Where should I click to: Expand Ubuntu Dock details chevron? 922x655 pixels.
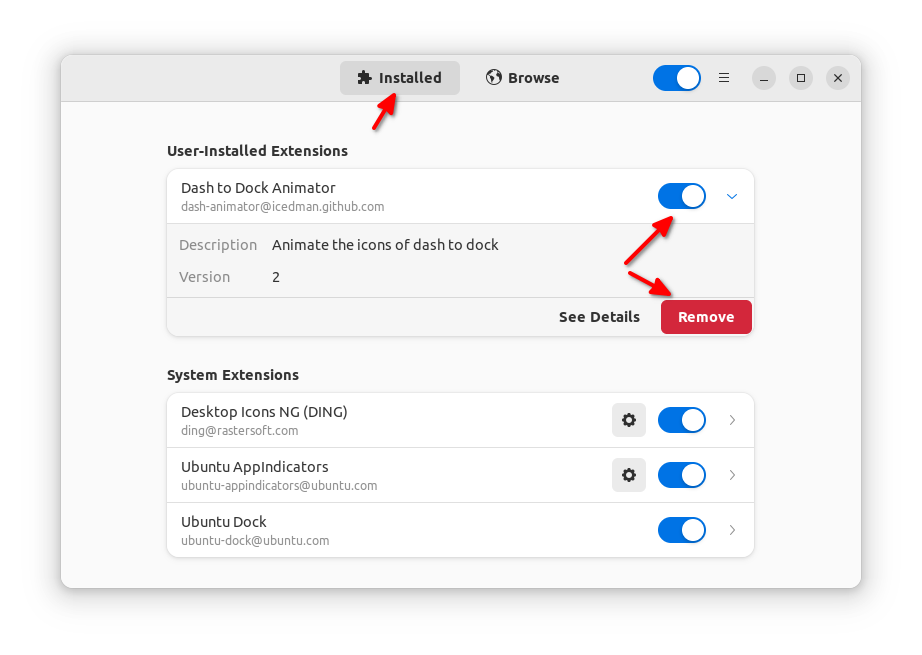tap(732, 530)
